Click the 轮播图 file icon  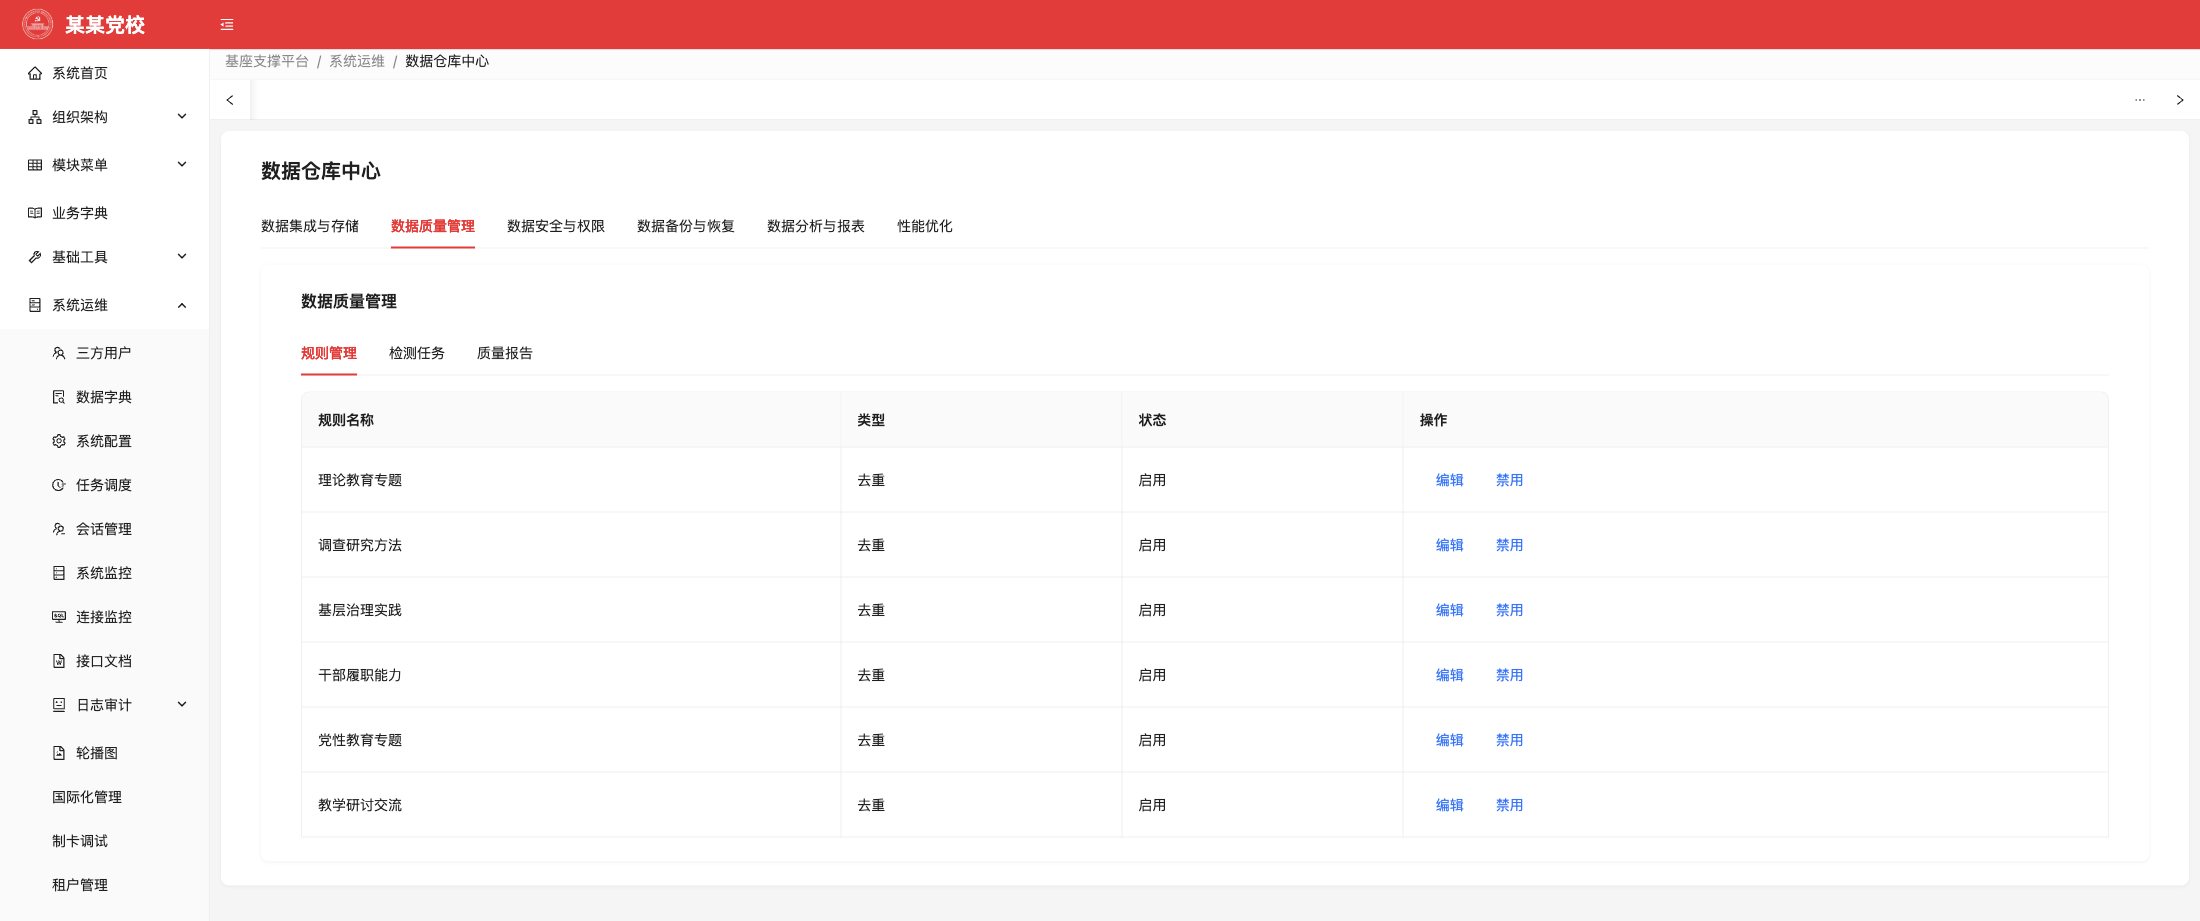[x=59, y=753]
